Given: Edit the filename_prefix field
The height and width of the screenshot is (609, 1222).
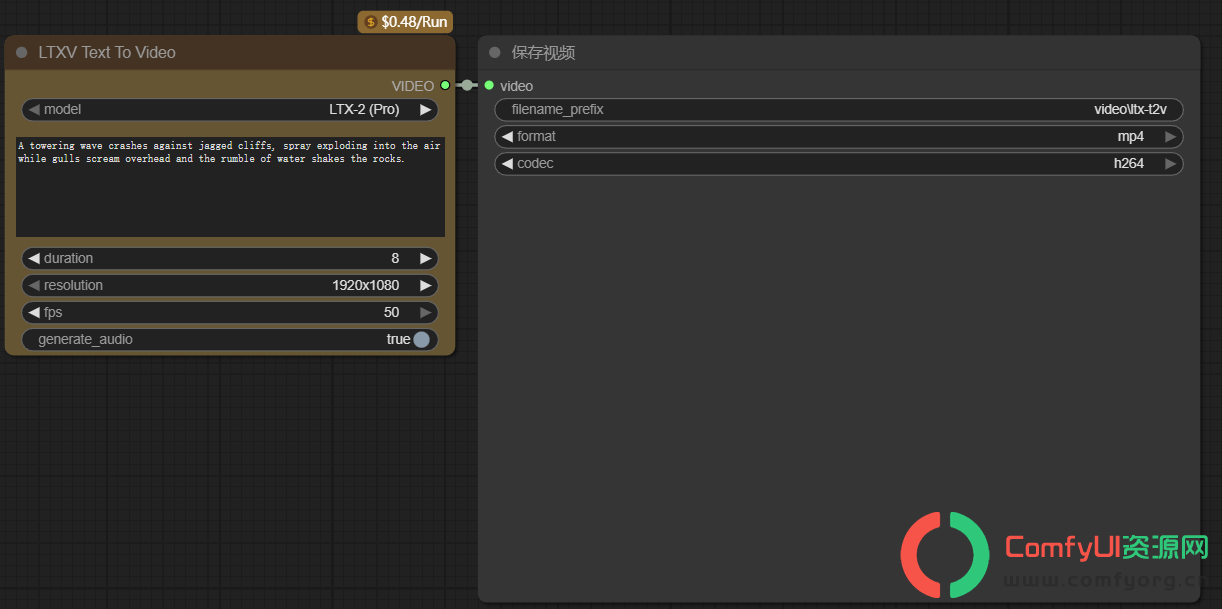Looking at the screenshot, I should coord(839,109).
